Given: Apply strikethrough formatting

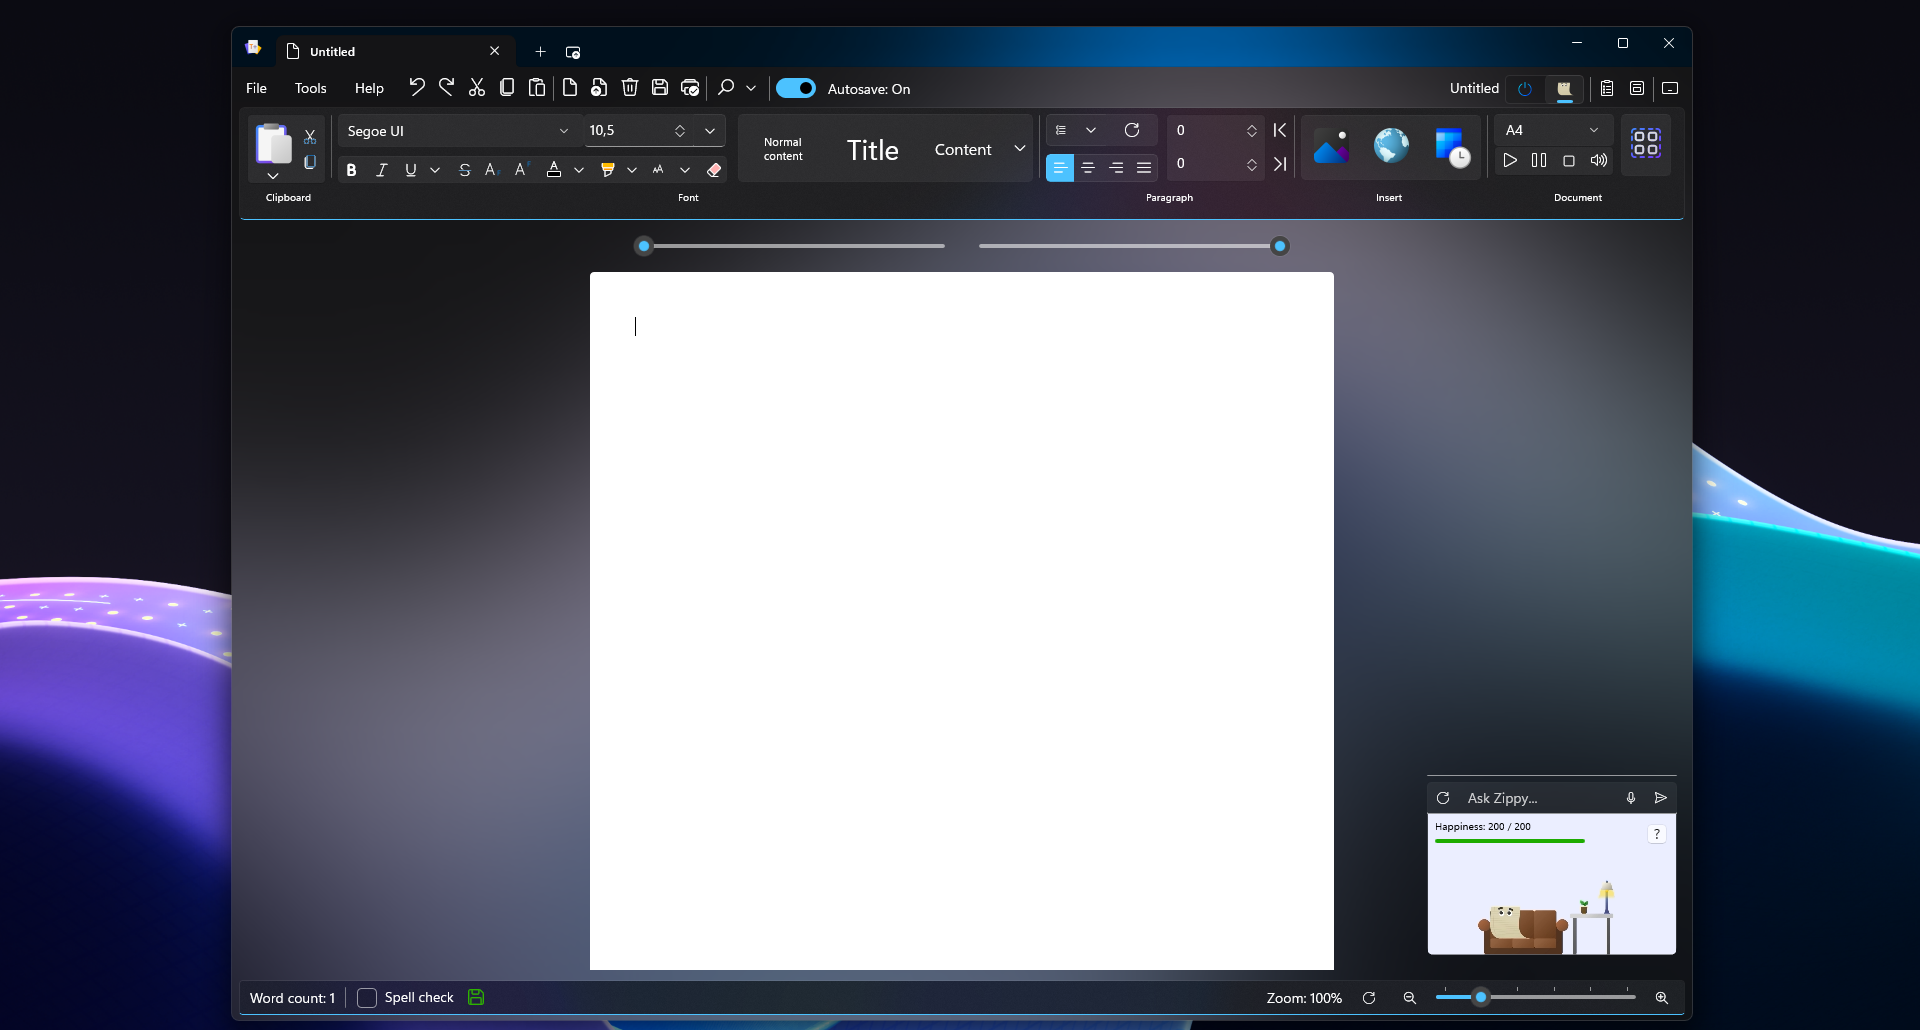Looking at the screenshot, I should click(x=463, y=170).
